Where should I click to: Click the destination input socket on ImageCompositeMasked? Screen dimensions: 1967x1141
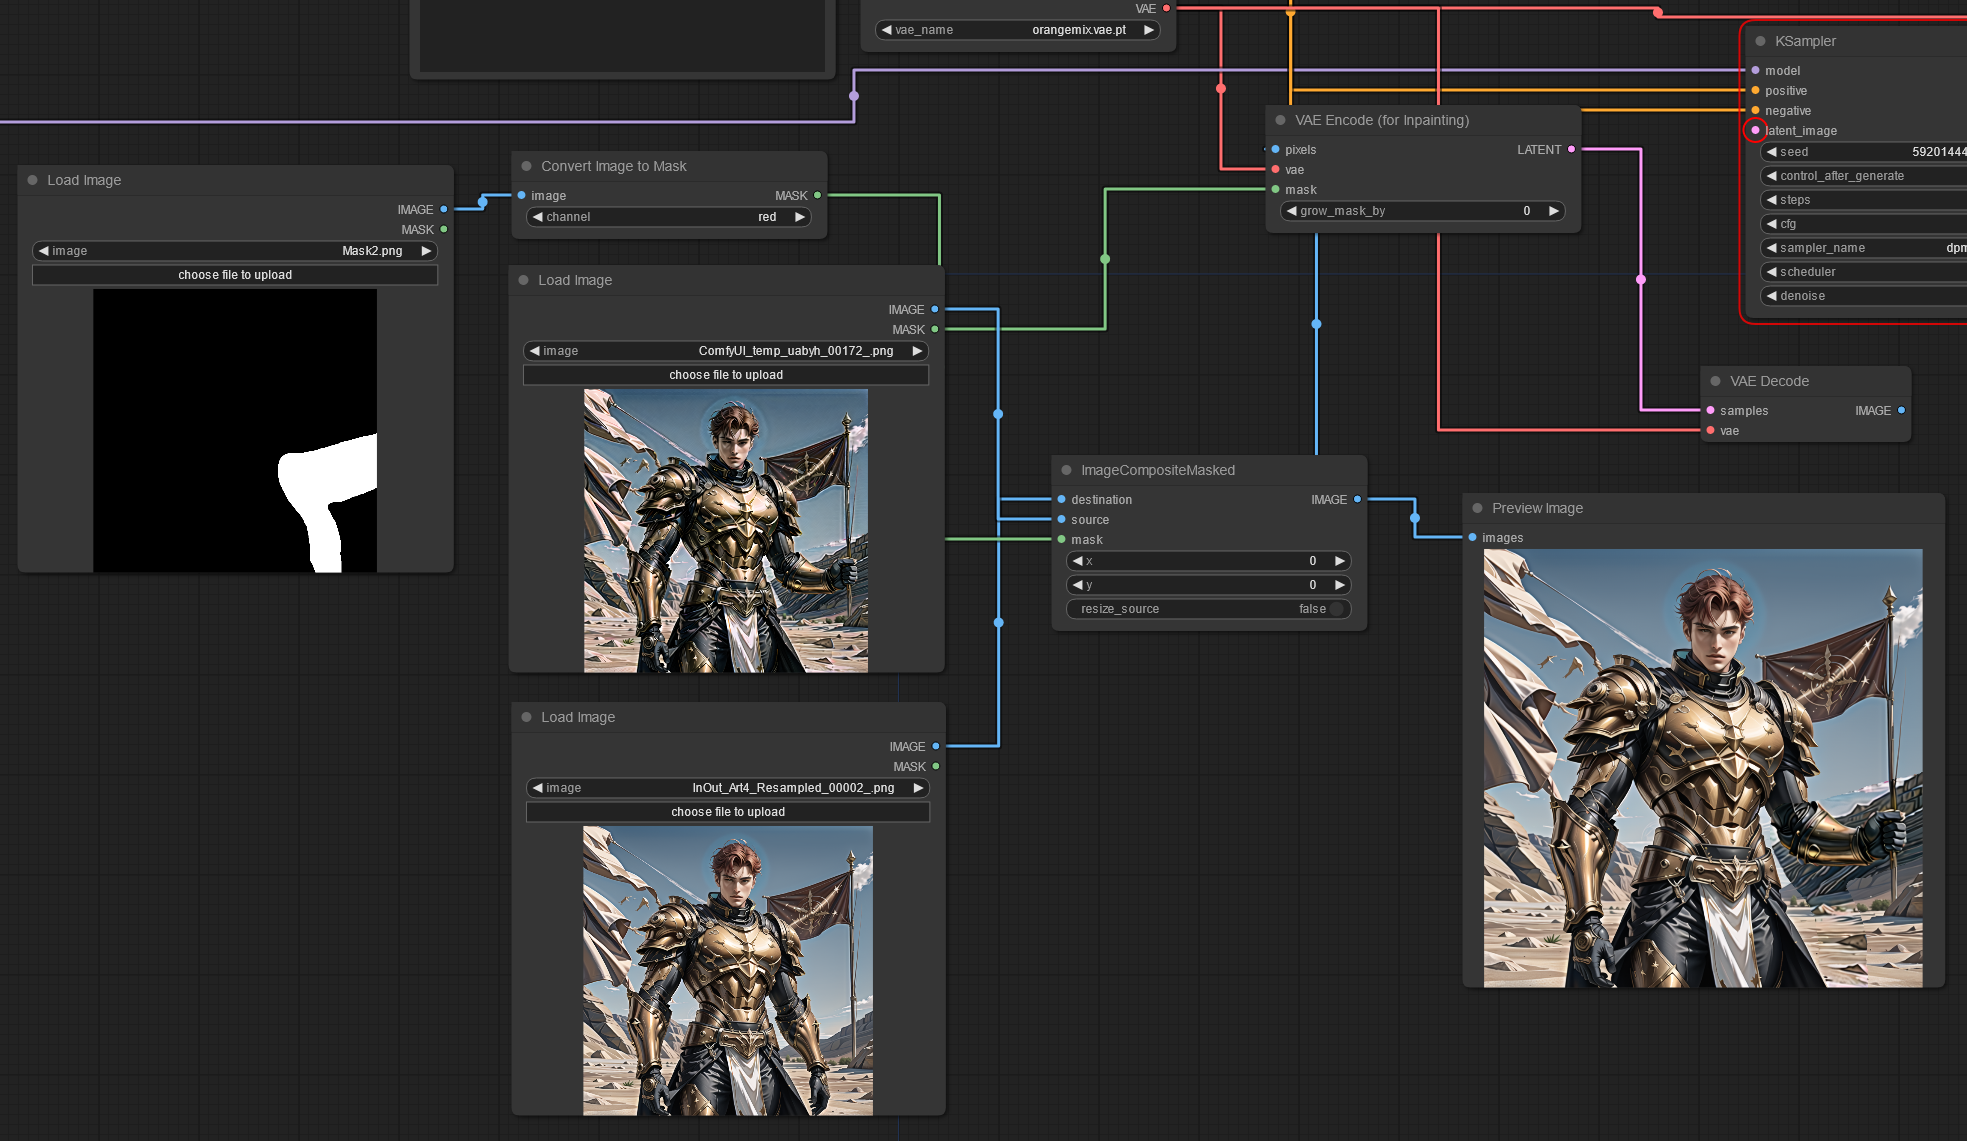click(x=1061, y=500)
